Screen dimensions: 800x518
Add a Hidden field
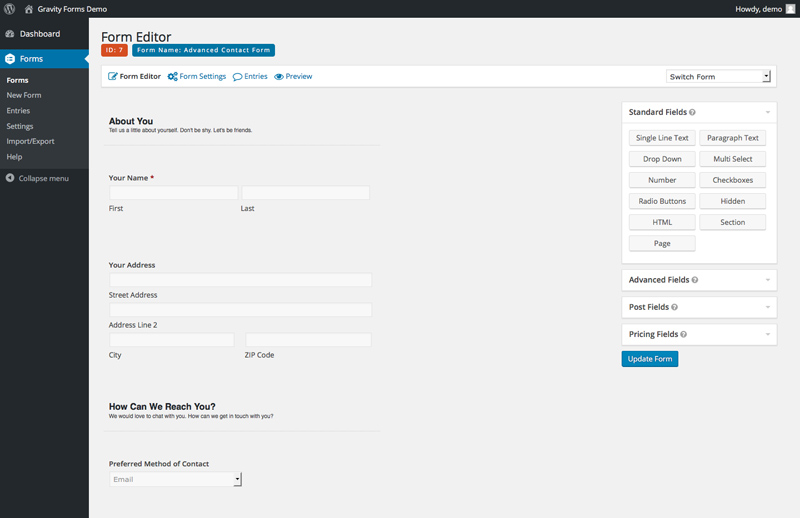(733, 201)
